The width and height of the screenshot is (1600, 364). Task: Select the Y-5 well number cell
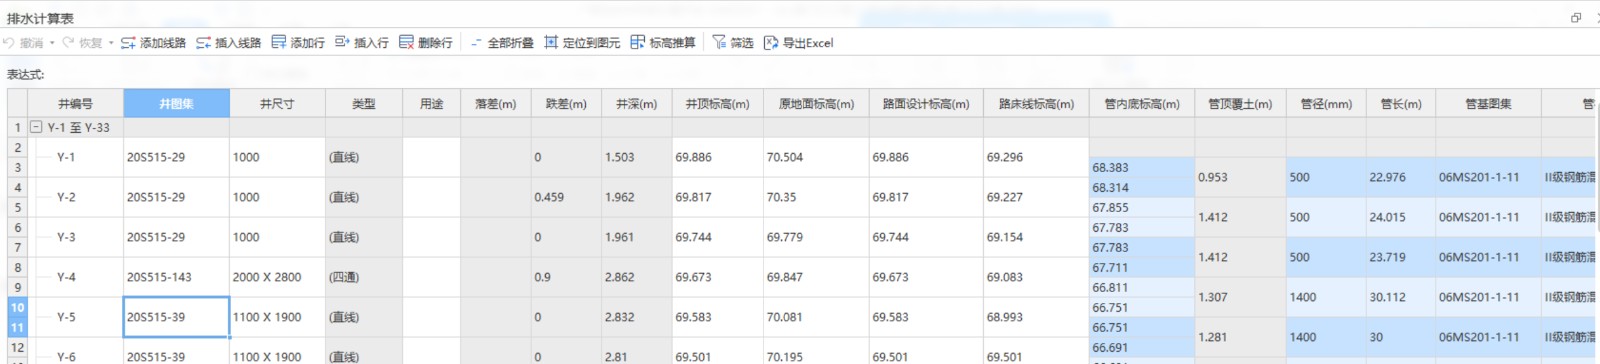76,317
